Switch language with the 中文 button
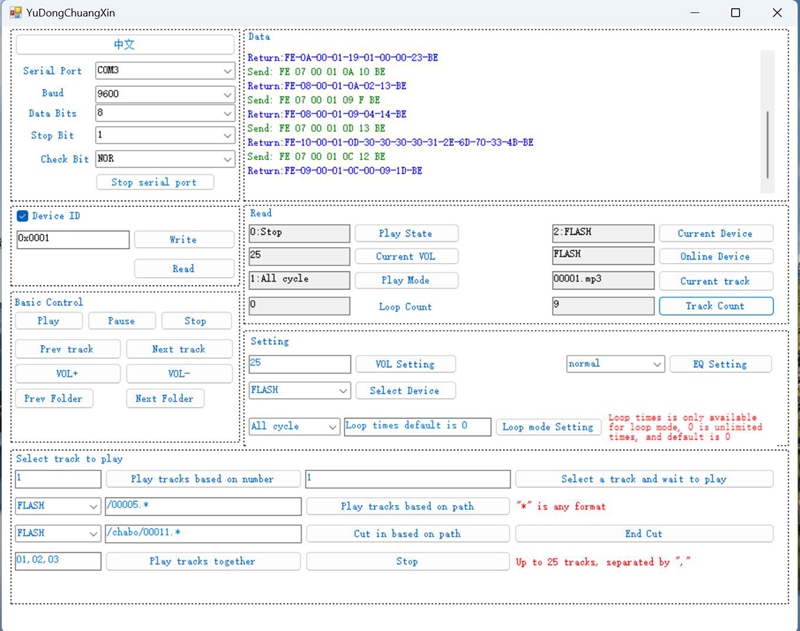 click(125, 44)
